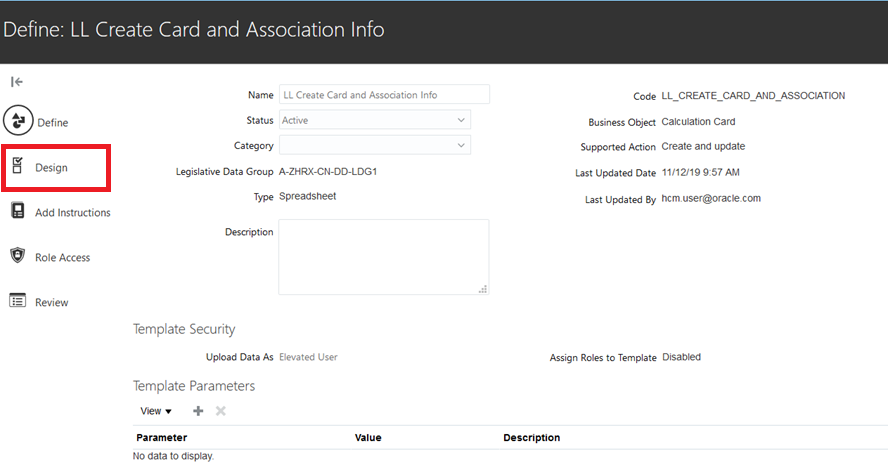Image resolution: width=888 pixels, height=472 pixels.
Task: Sort by the Parameter column header
Action: point(162,438)
